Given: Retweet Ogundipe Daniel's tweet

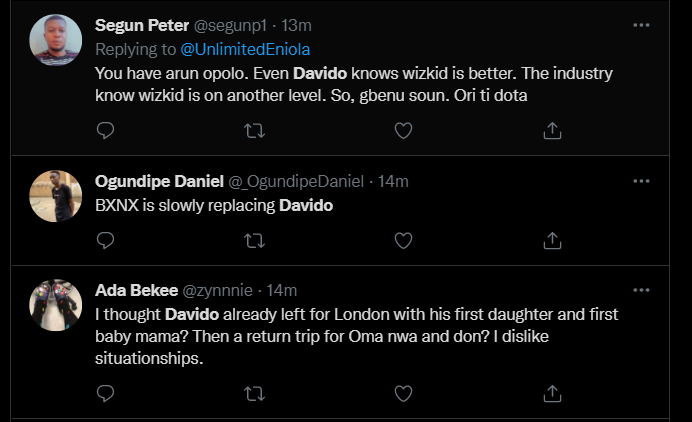Looking at the screenshot, I should 254,240.
